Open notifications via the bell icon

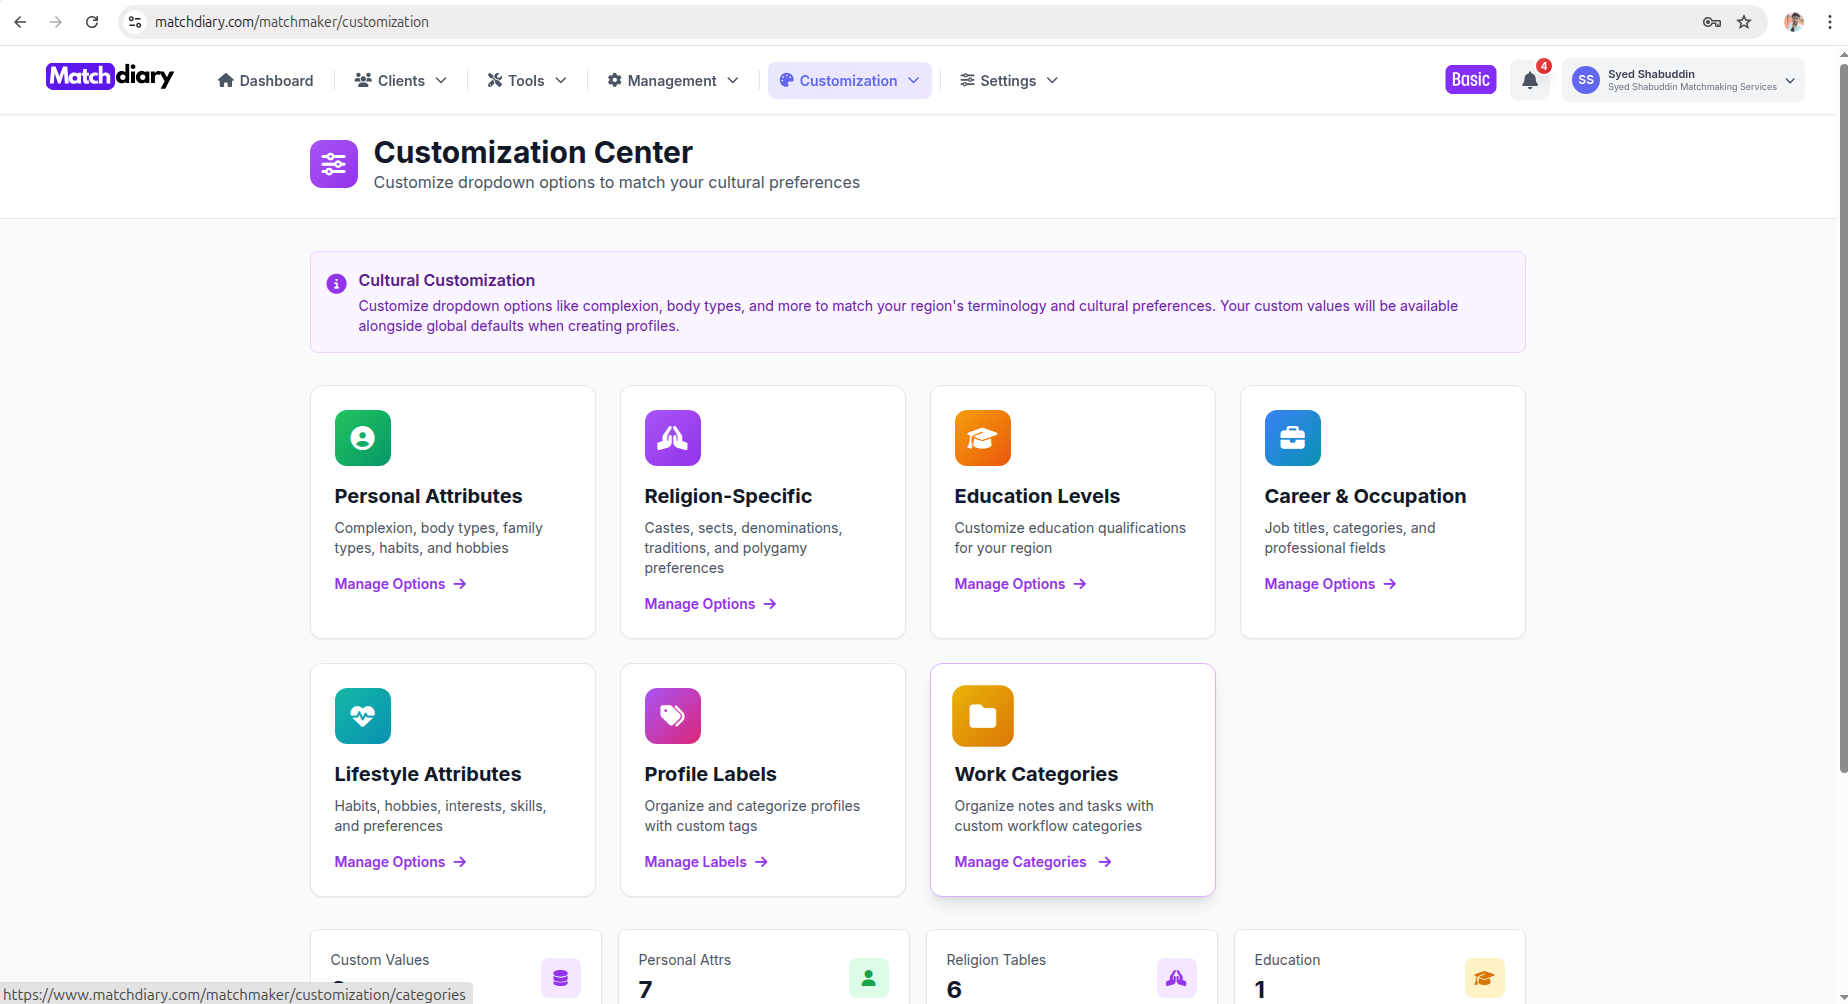(x=1529, y=80)
